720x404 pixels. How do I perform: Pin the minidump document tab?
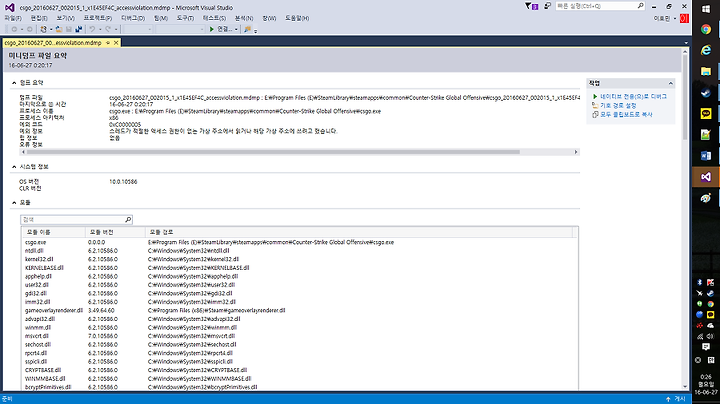[108, 43]
